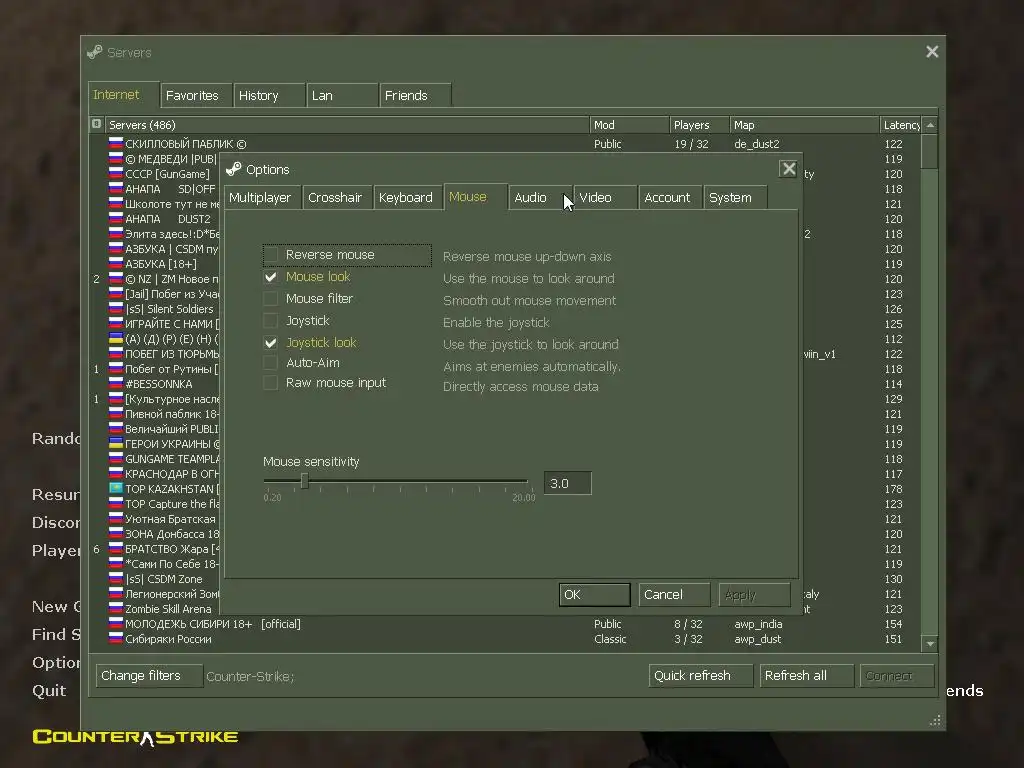The height and width of the screenshot is (768, 1024).
Task: Untick the Joystick look checkbox
Action: coord(270,342)
